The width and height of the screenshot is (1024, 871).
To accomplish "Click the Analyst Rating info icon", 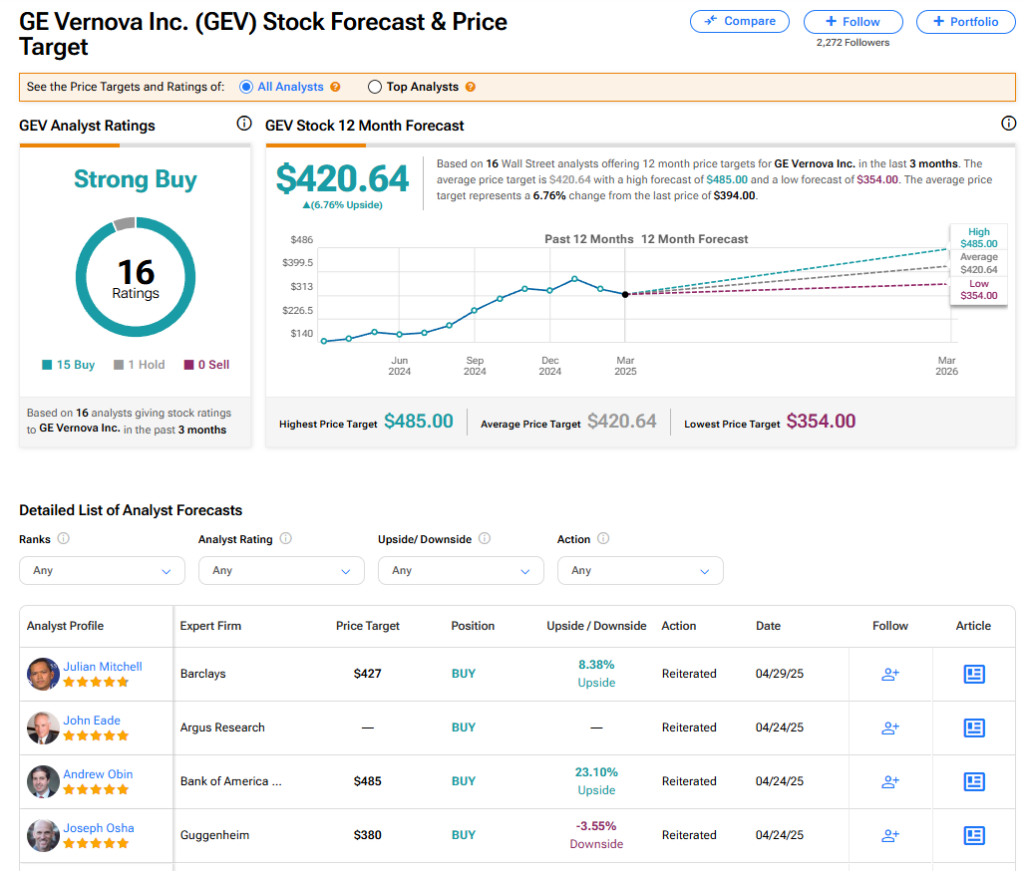I will 285,538.
